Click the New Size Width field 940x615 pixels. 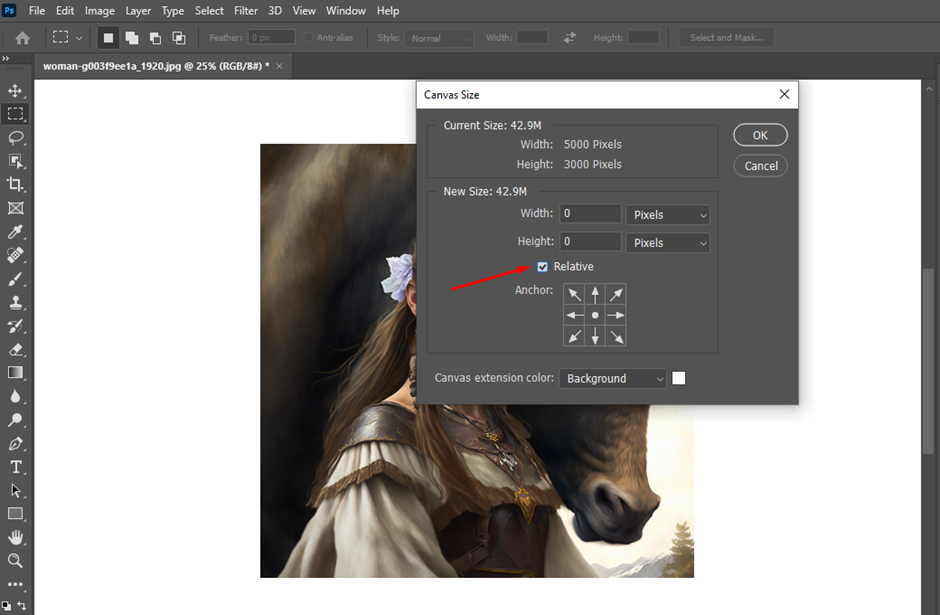590,213
